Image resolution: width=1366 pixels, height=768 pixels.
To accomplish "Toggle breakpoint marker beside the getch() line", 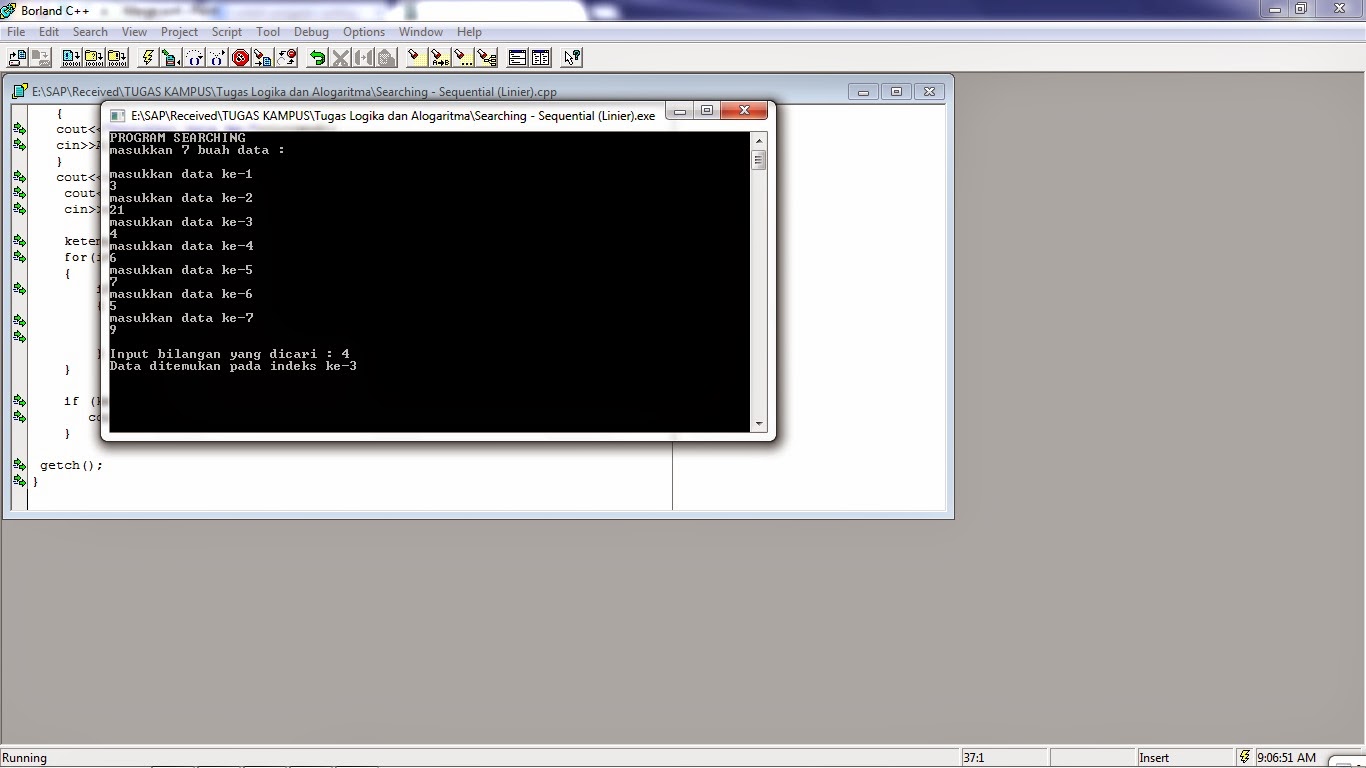I will click(x=18, y=465).
